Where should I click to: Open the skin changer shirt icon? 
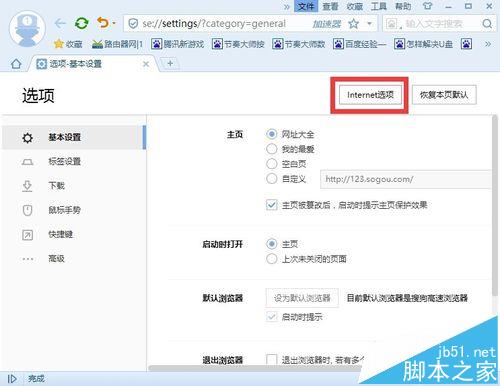428,6
